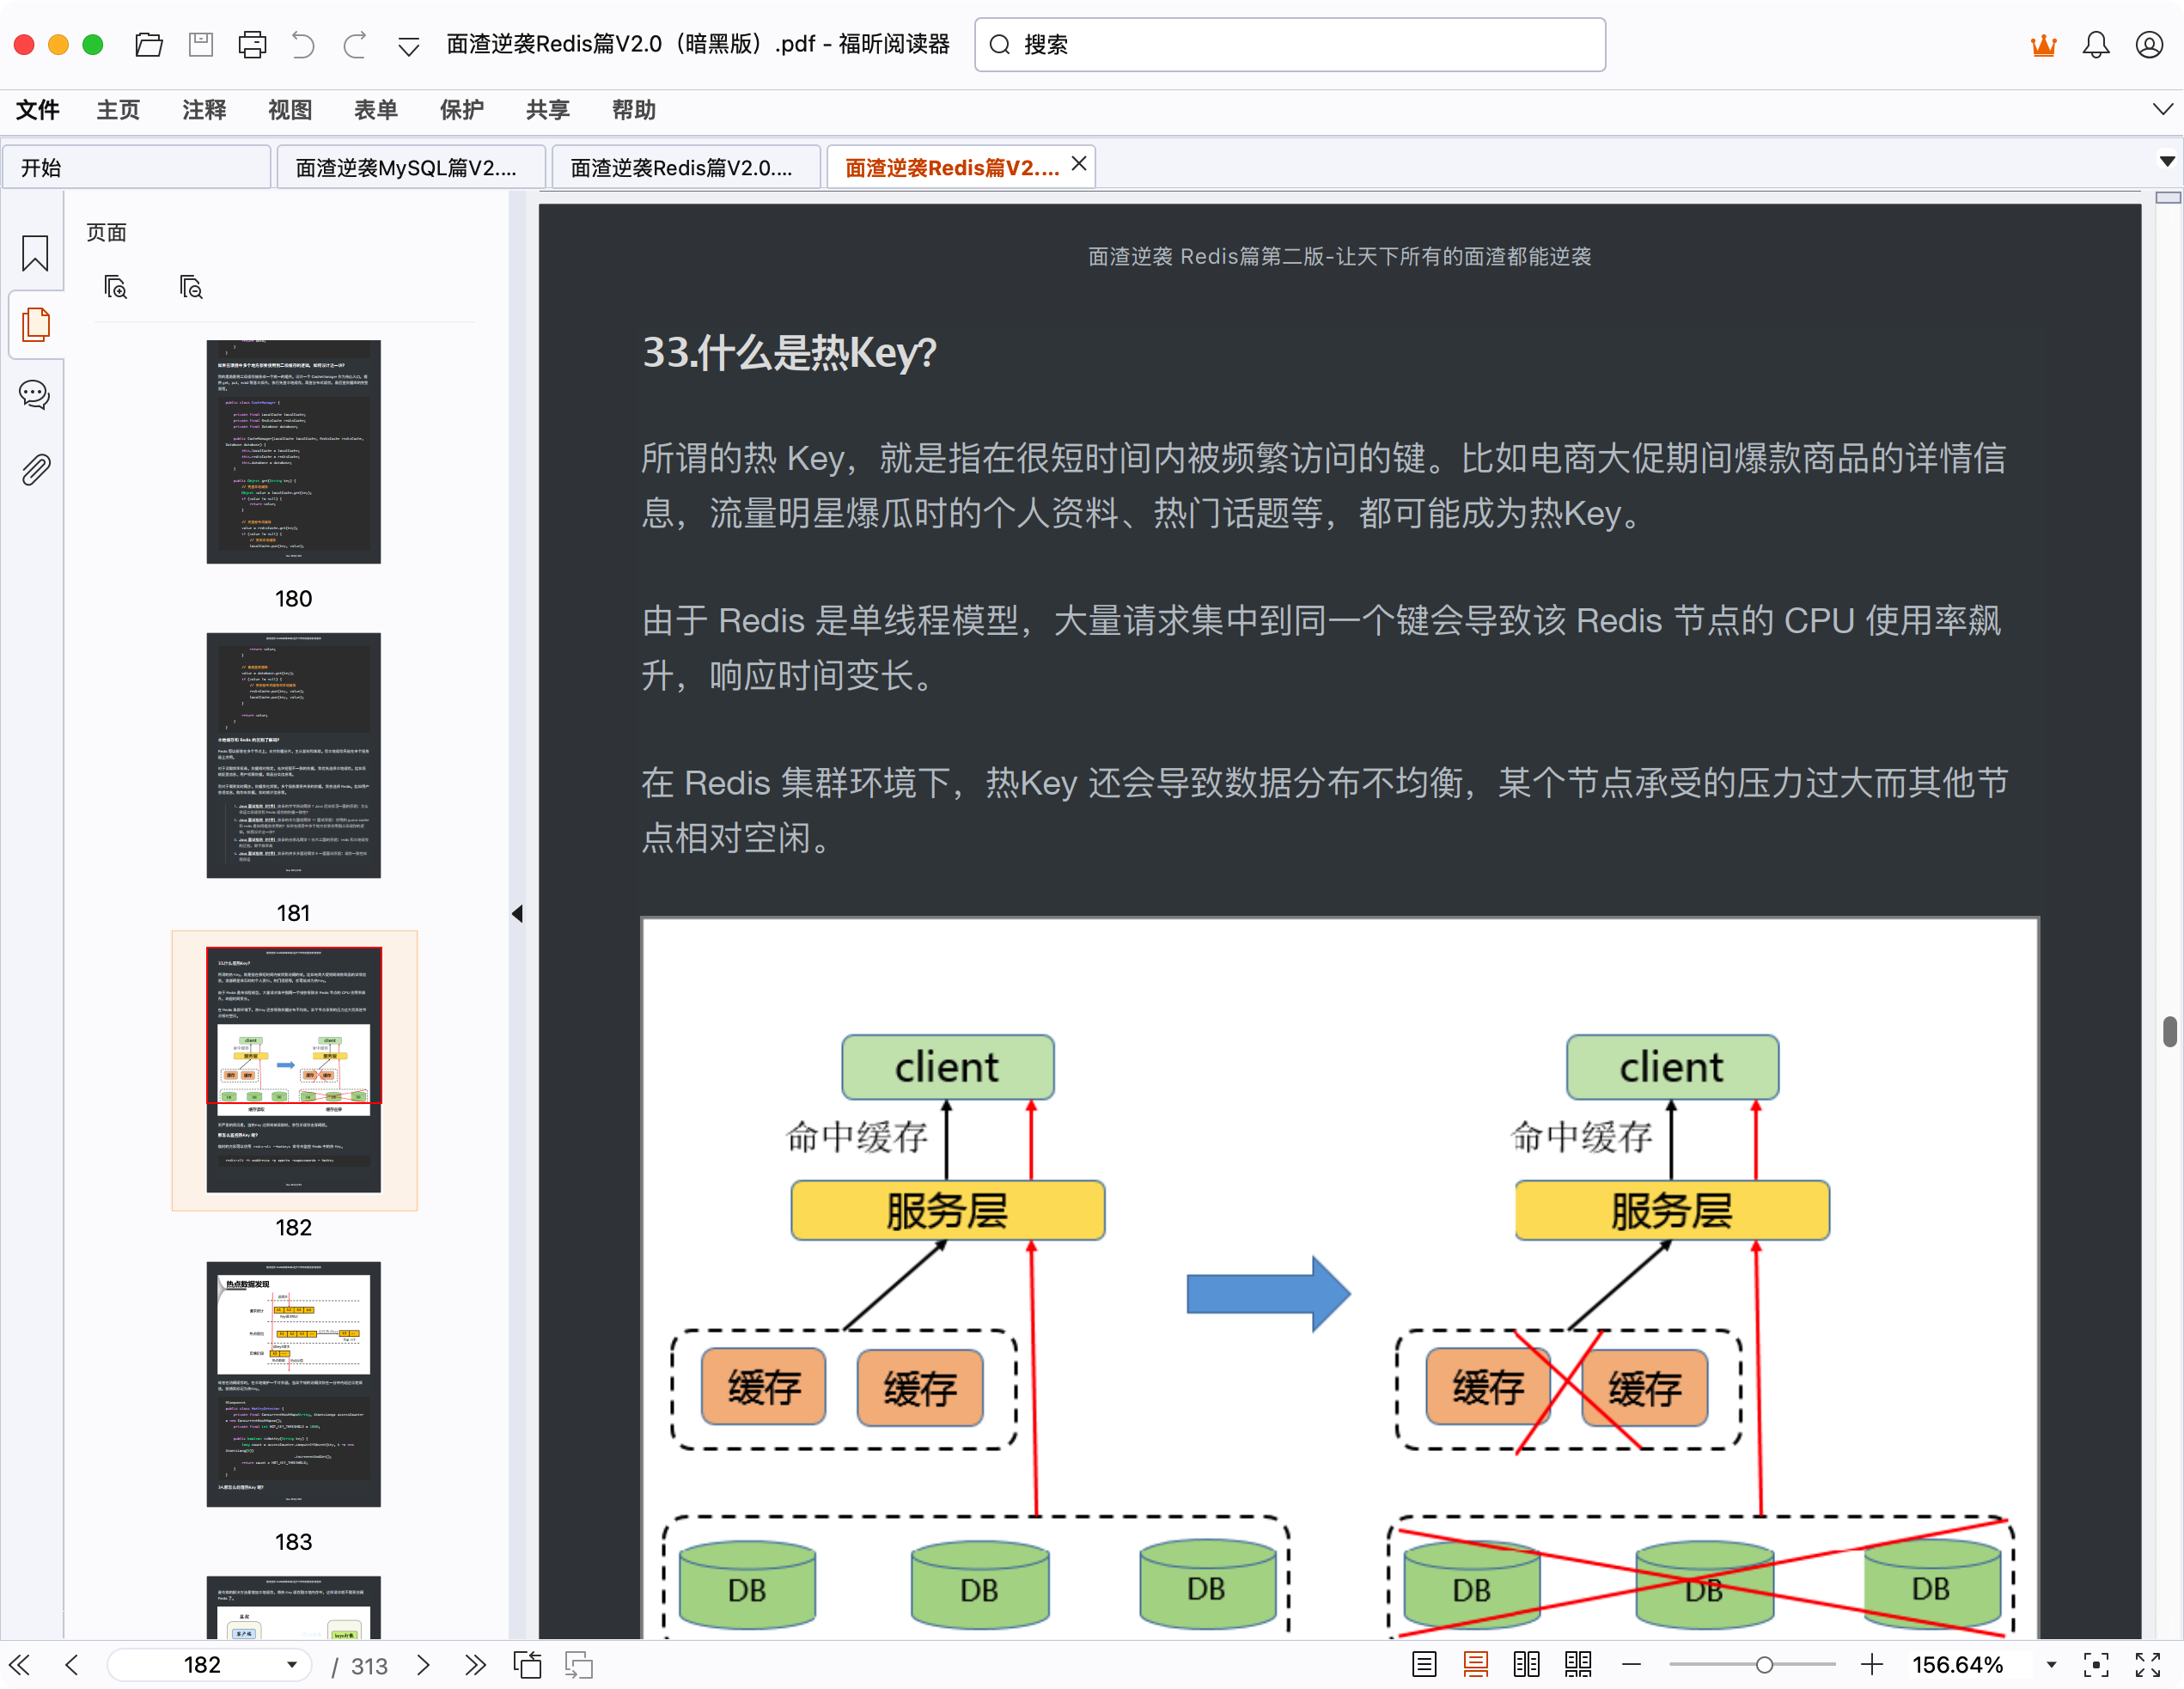Viewport: 2184px width, 1689px height.
Task: Open the page number dropdown at bottom left
Action: click(291, 1664)
